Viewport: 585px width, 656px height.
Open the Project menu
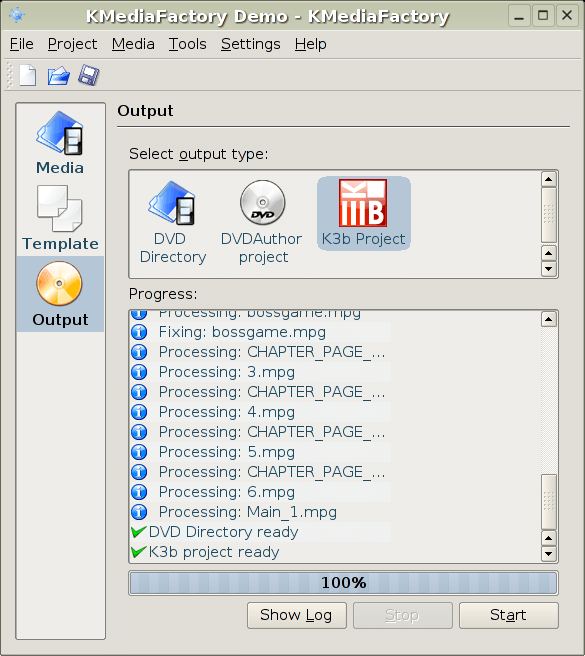pyautogui.click(x=72, y=44)
